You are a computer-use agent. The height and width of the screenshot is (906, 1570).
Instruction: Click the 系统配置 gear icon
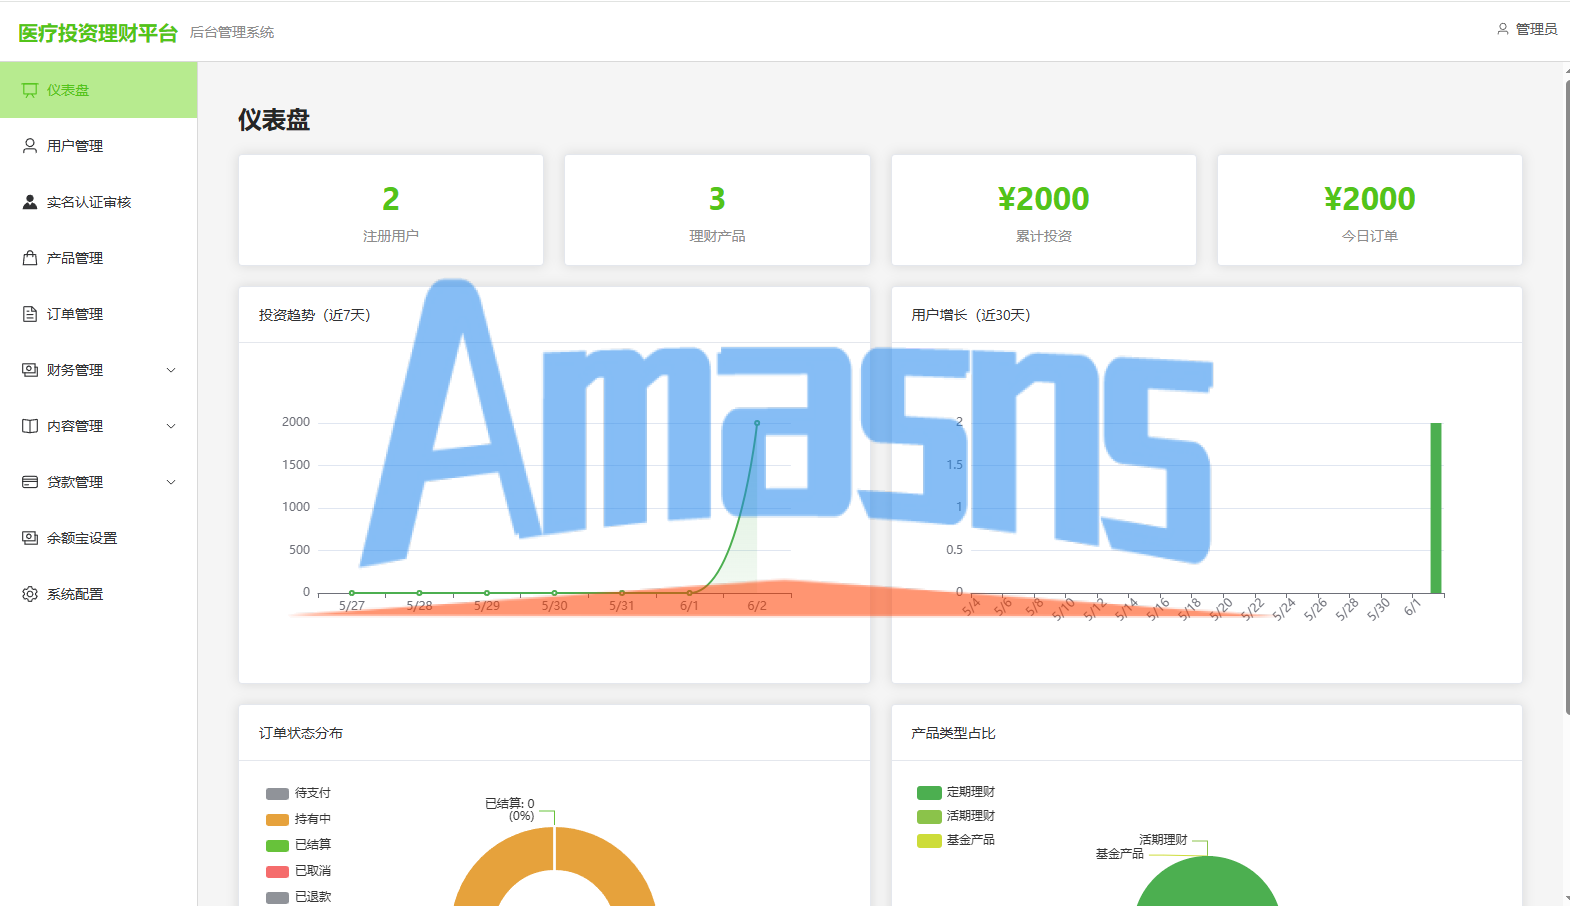tap(30, 594)
